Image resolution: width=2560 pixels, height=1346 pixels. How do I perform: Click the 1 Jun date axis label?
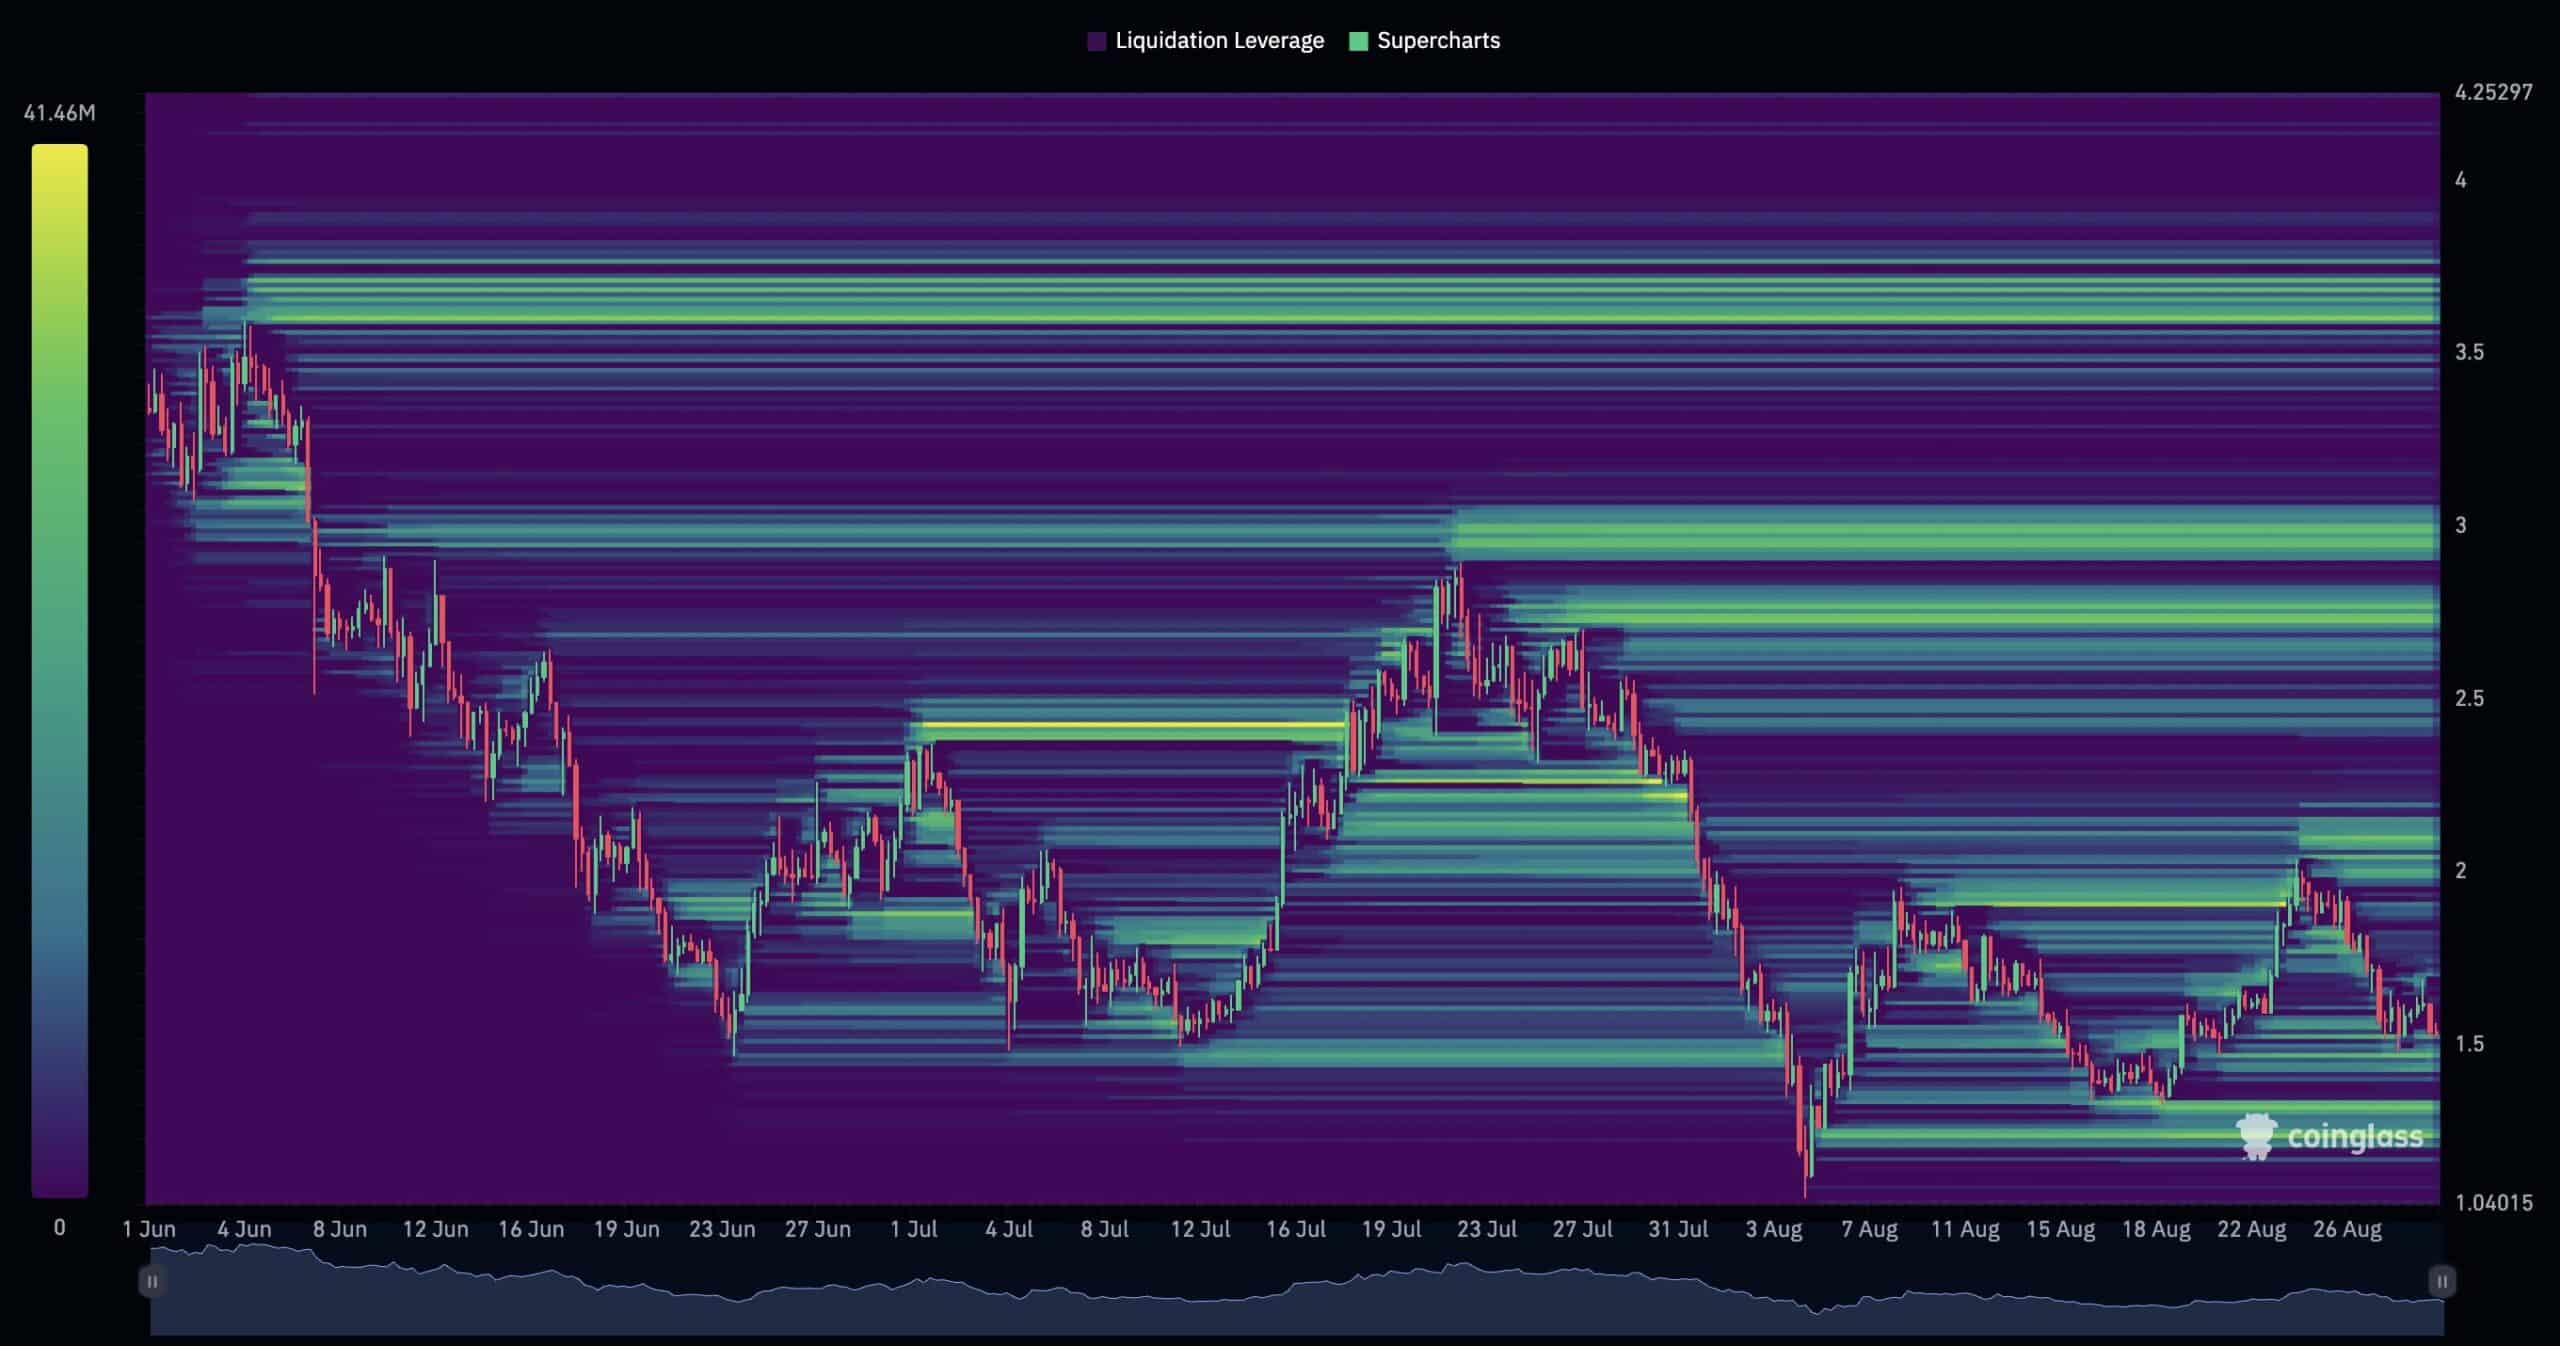pos(149,1229)
